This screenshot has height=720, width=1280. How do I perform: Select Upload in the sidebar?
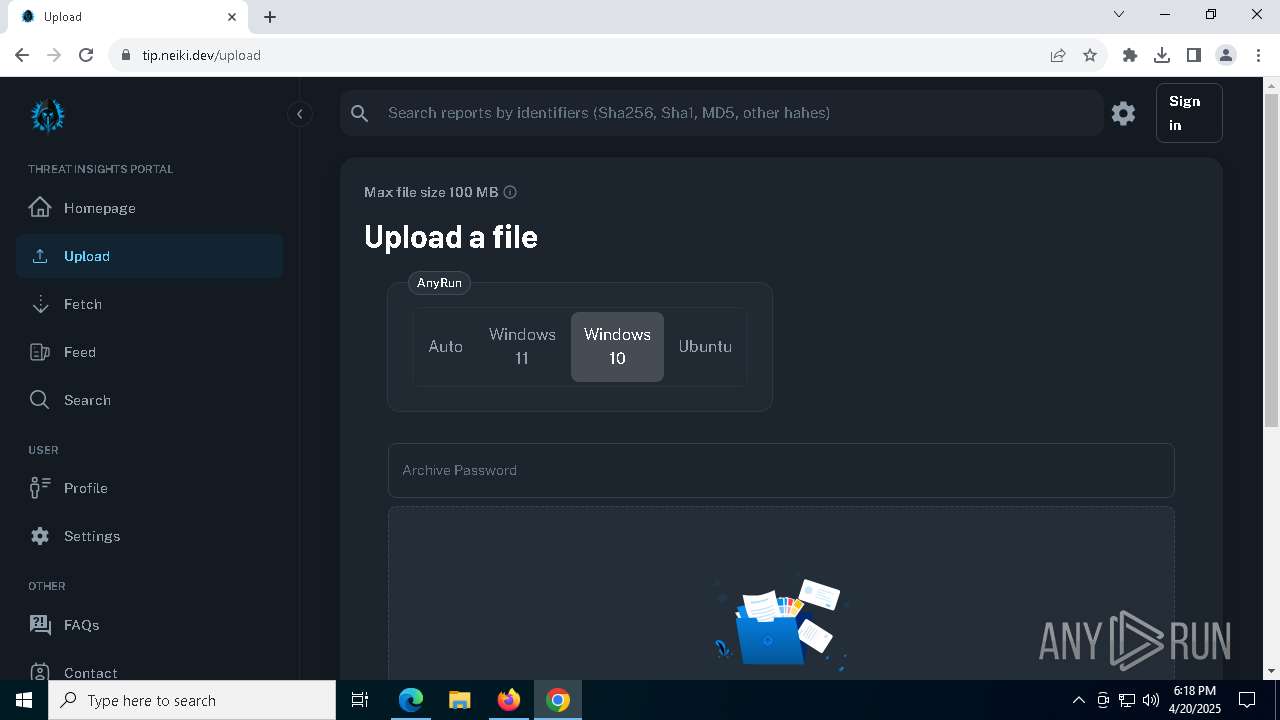(150, 256)
